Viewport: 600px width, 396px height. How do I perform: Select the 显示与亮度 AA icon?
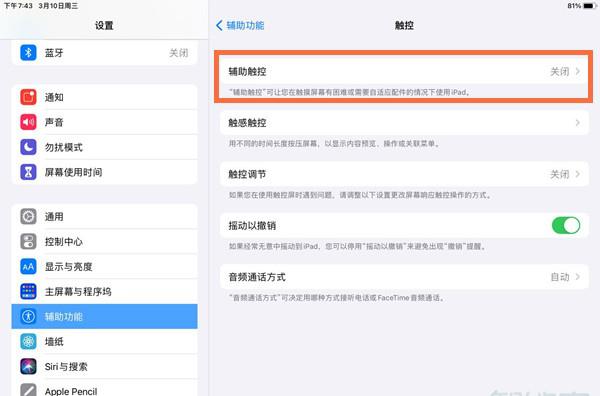28,267
